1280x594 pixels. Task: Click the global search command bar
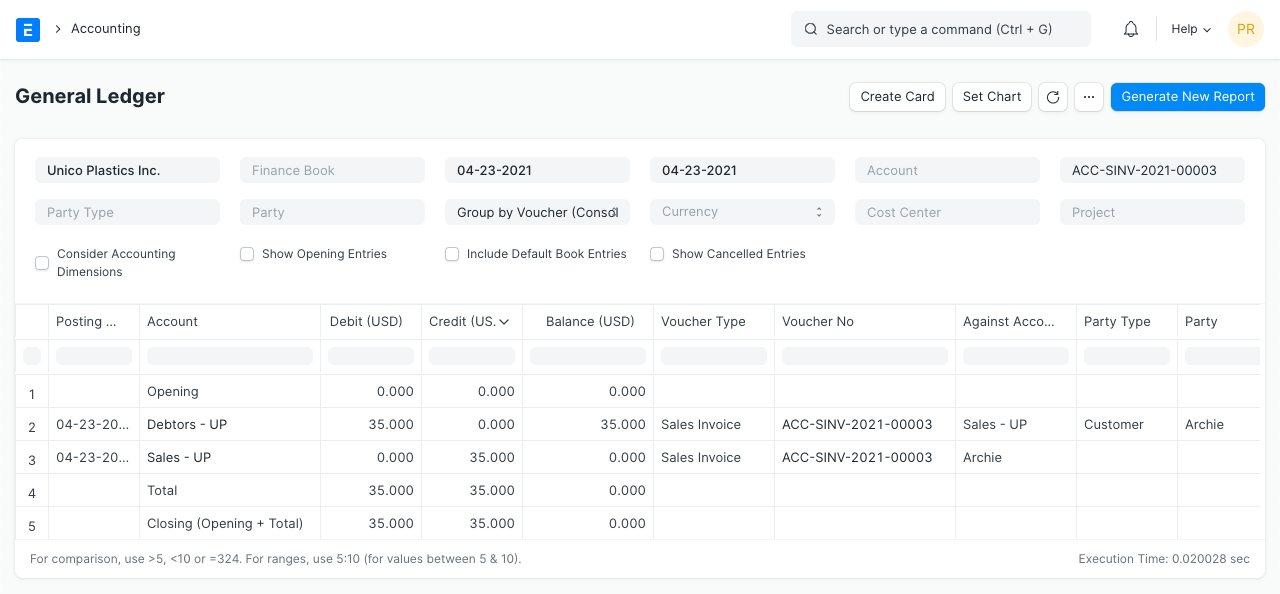point(940,29)
